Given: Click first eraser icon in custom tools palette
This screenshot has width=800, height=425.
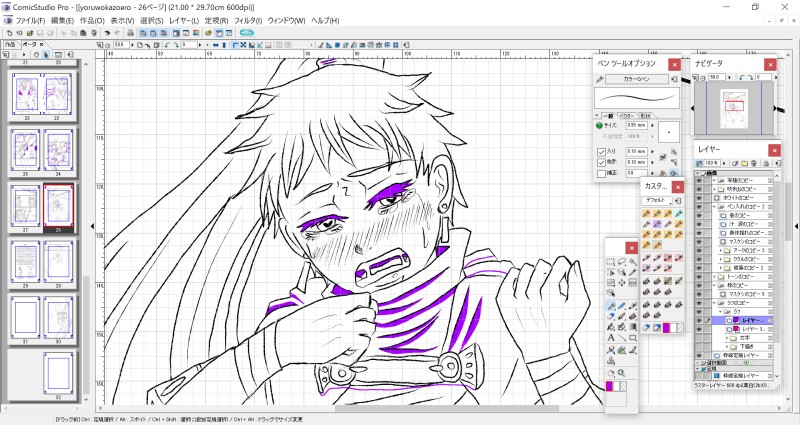Looking at the screenshot, I should (x=646, y=327).
